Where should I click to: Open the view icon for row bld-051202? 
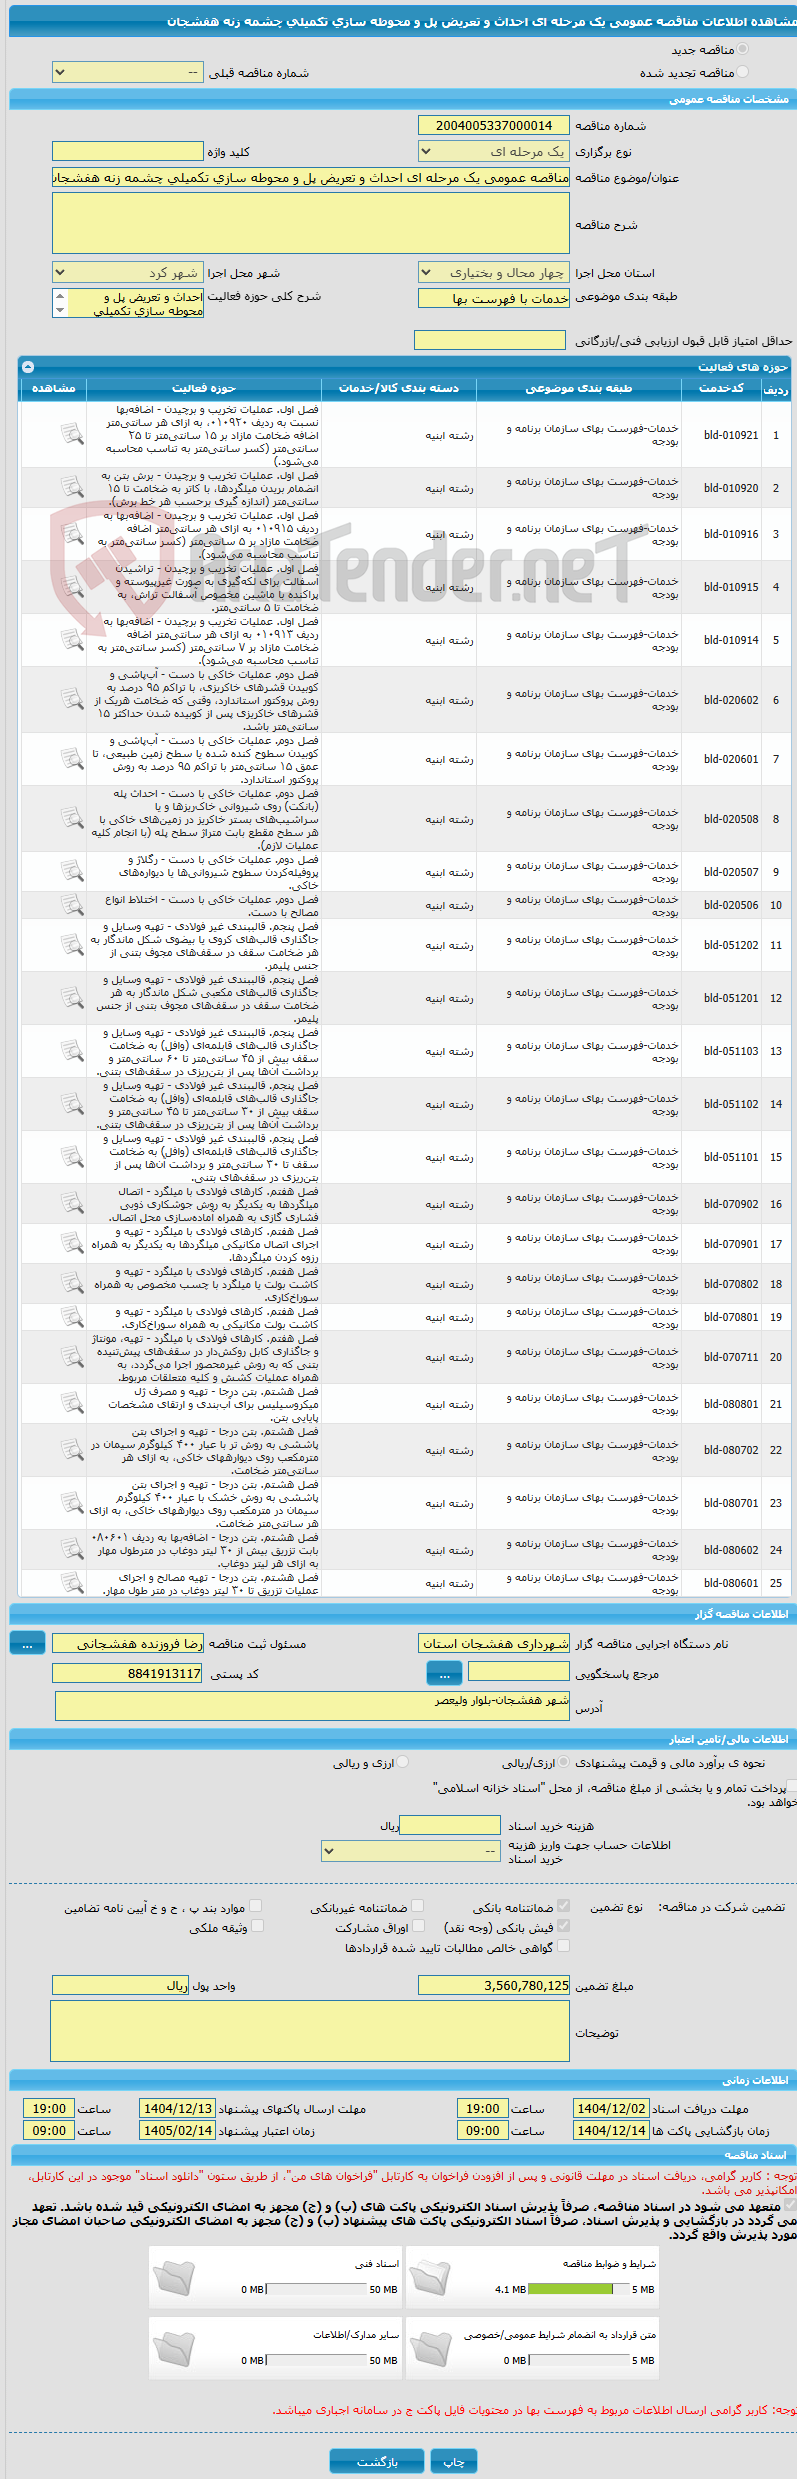[x=72, y=945]
